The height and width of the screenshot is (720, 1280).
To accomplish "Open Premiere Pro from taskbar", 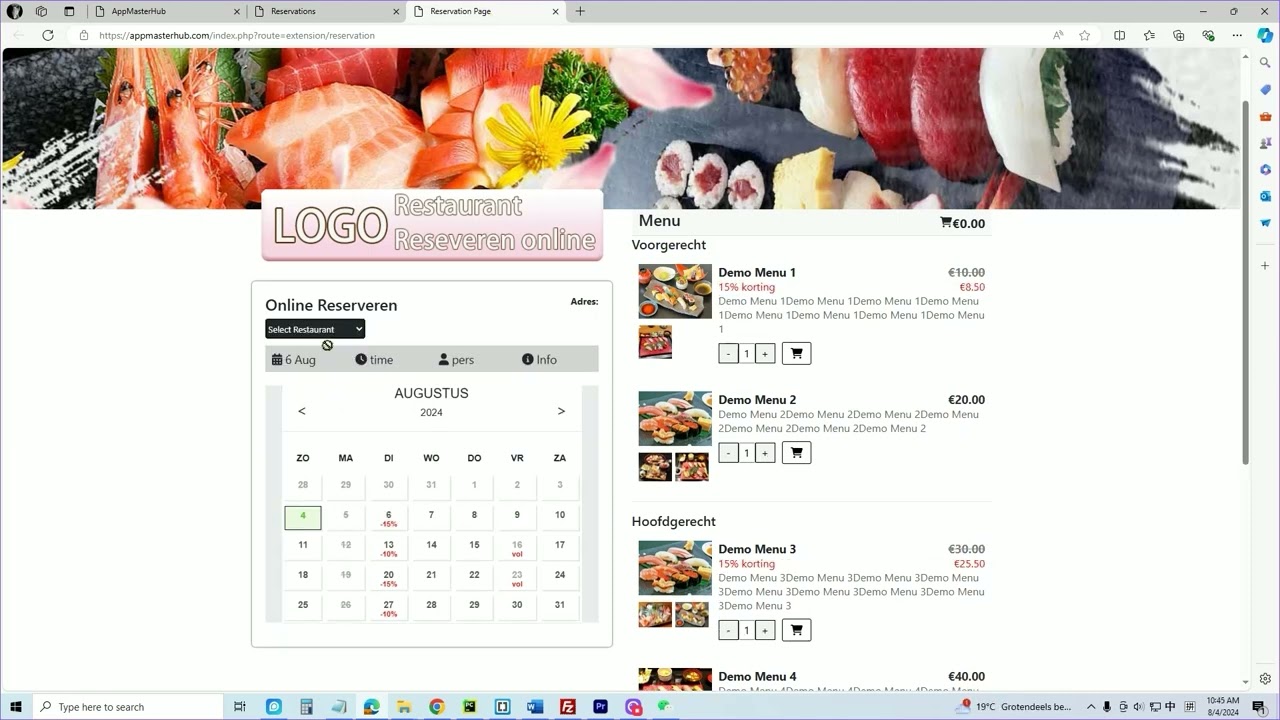I will click(600, 707).
